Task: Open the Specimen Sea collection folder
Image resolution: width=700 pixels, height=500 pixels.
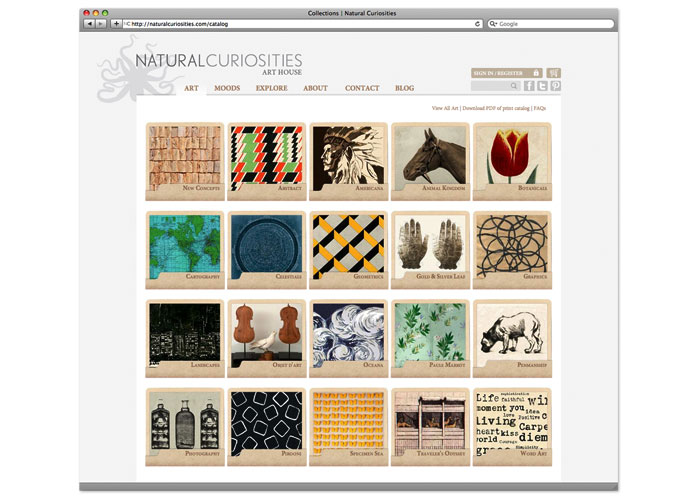Action: (x=349, y=427)
